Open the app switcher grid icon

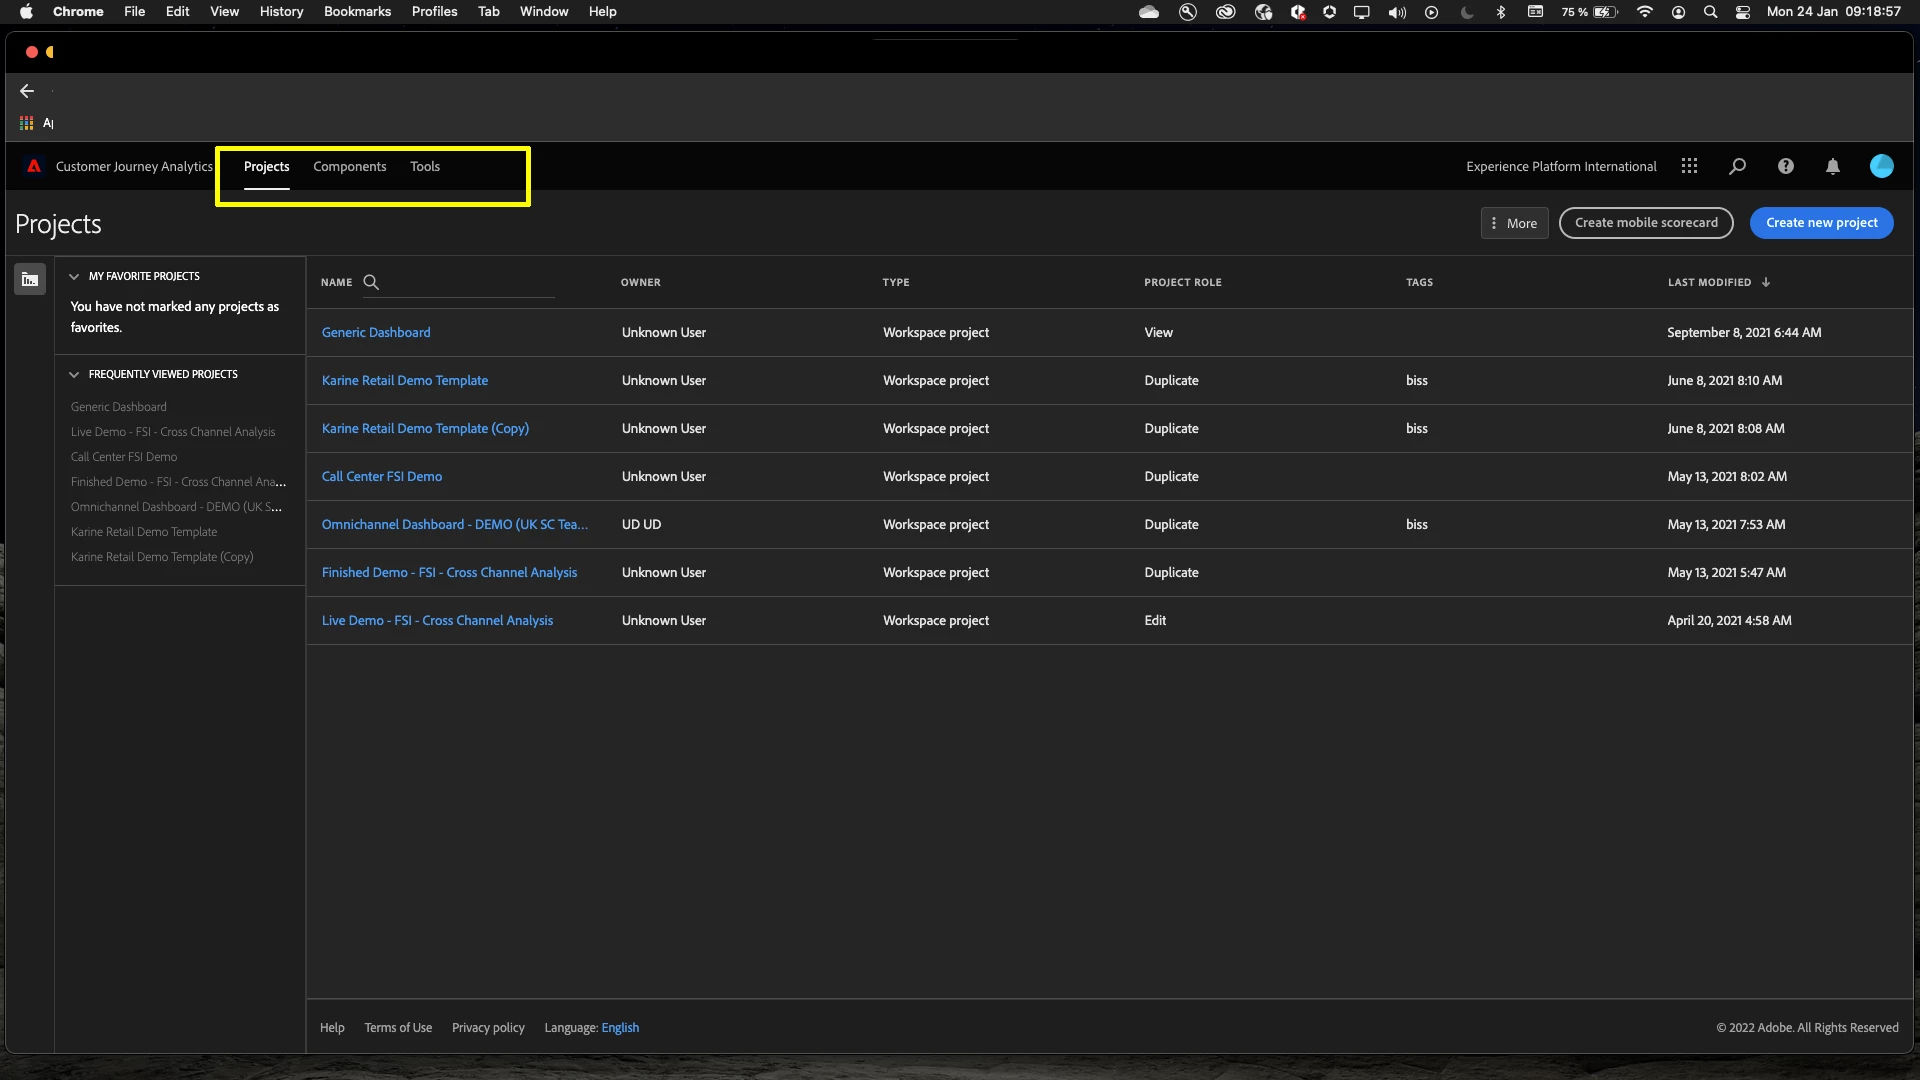click(1689, 166)
